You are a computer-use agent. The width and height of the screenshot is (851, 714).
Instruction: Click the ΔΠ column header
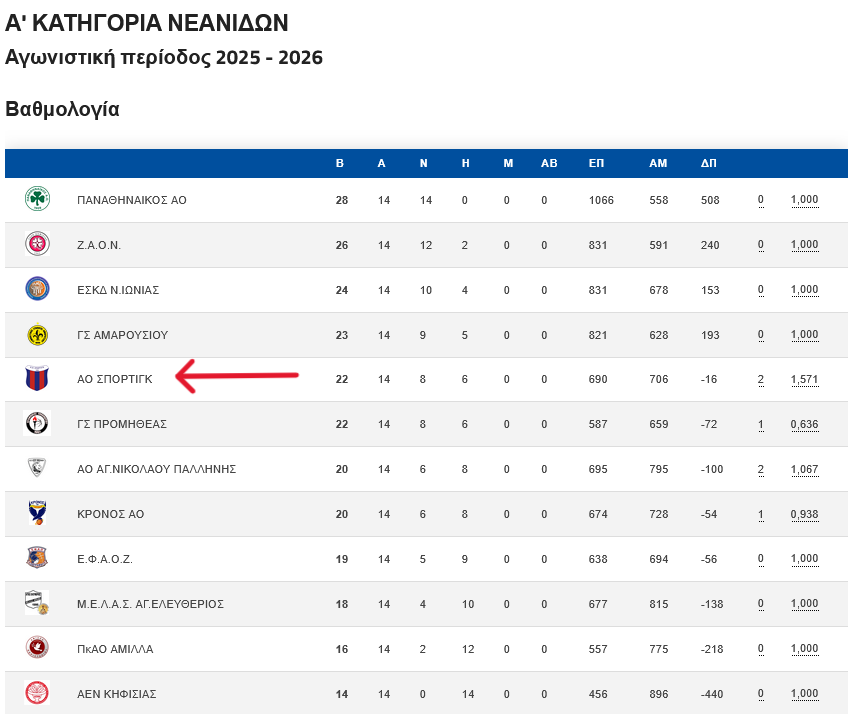[708, 163]
